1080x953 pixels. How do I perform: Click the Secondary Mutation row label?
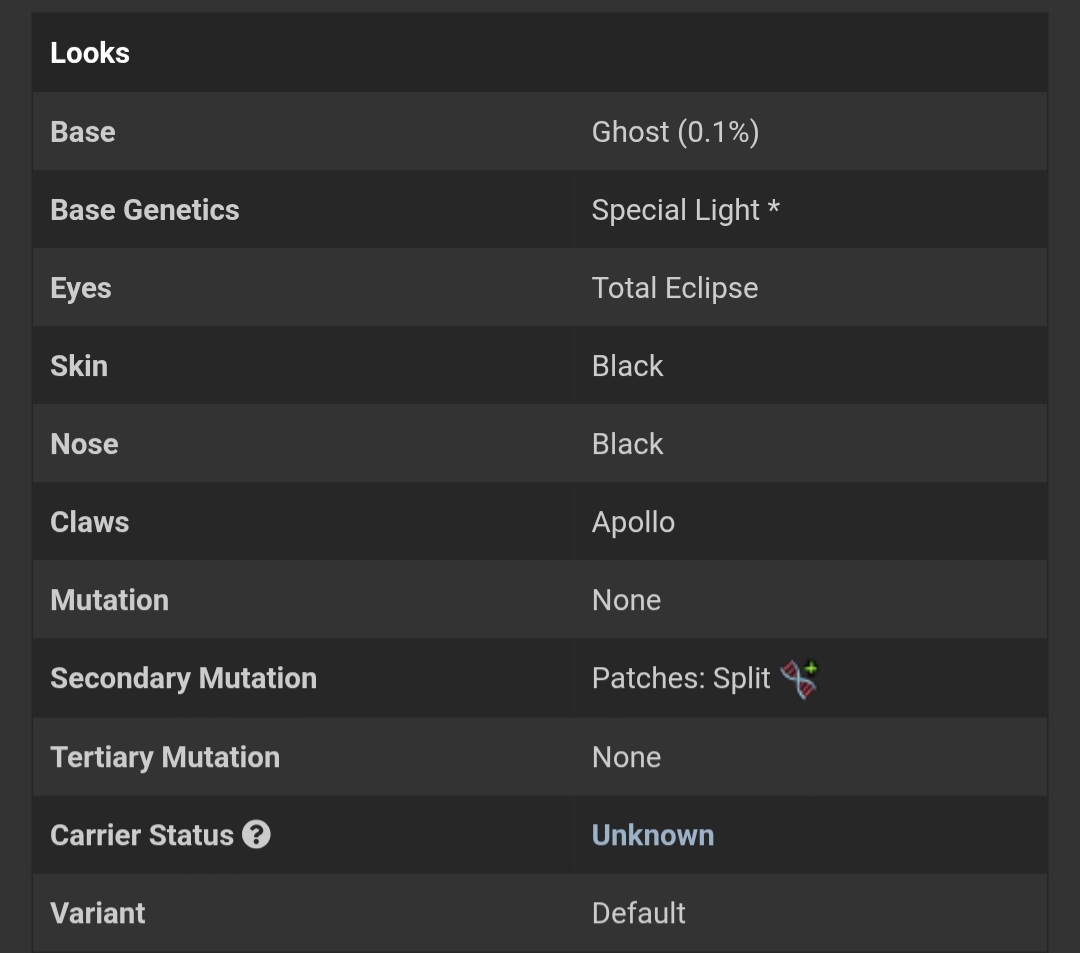(183, 678)
